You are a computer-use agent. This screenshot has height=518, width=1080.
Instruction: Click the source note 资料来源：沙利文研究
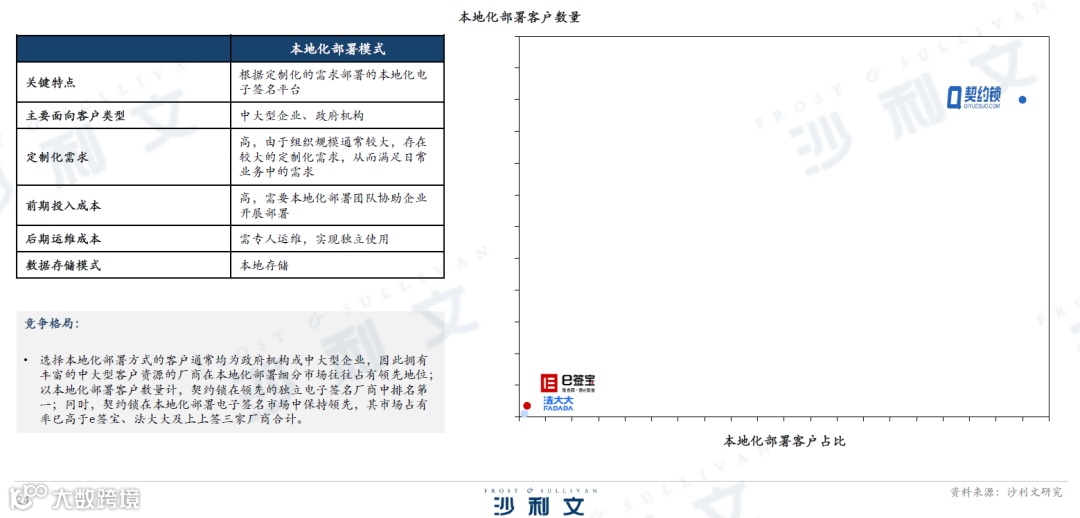pyautogui.click(x=1006, y=493)
